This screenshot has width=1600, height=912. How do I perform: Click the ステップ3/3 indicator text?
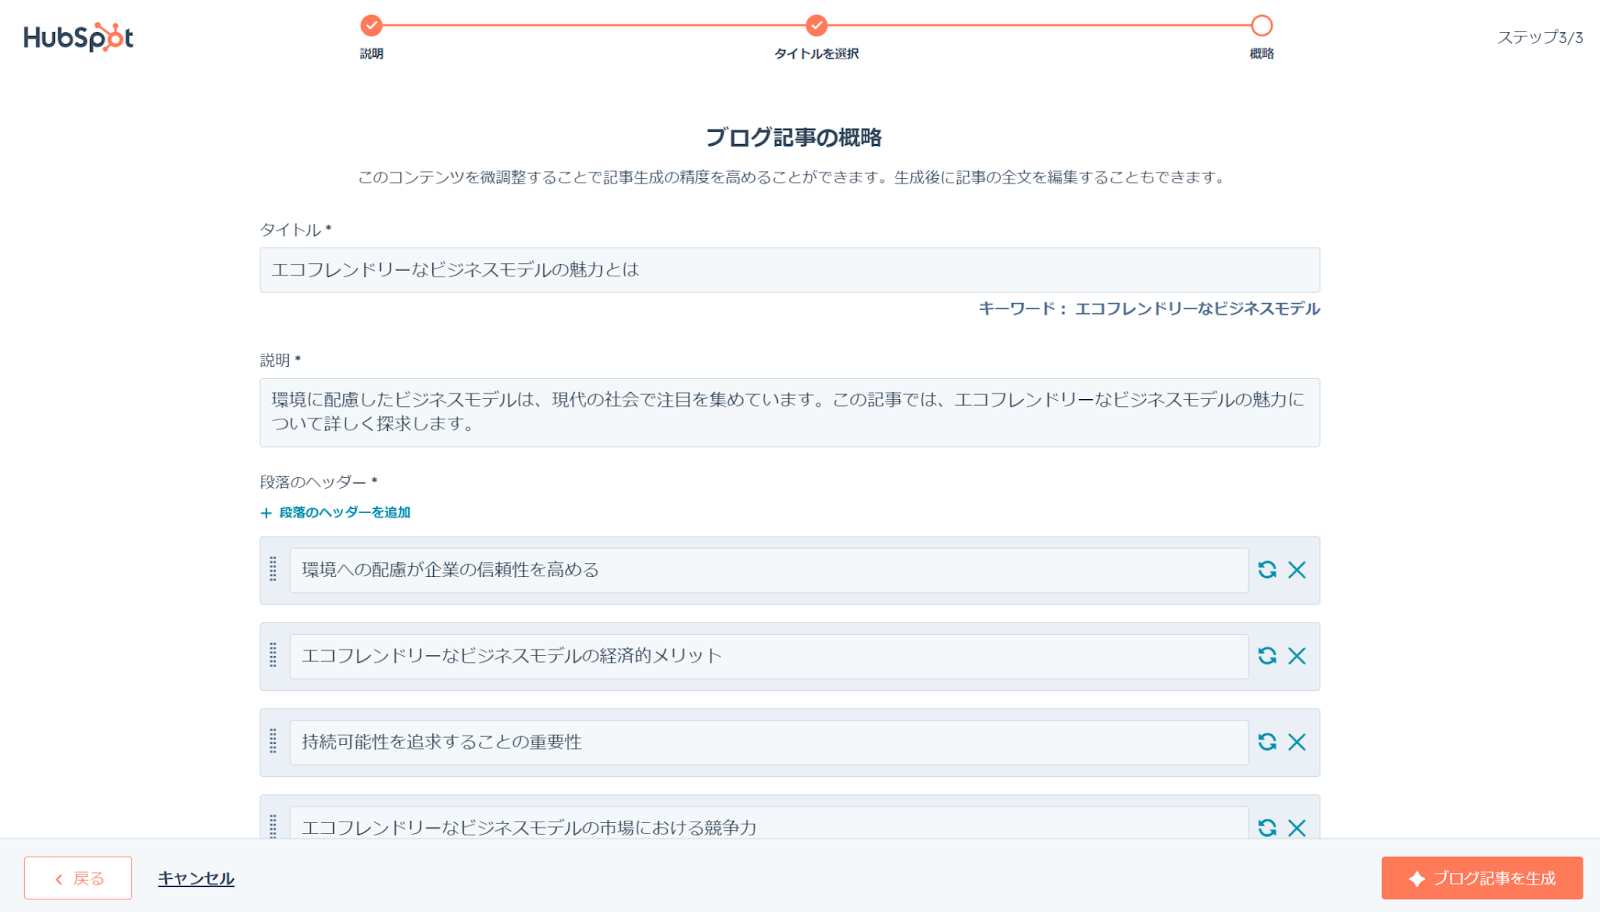pyautogui.click(x=1540, y=38)
